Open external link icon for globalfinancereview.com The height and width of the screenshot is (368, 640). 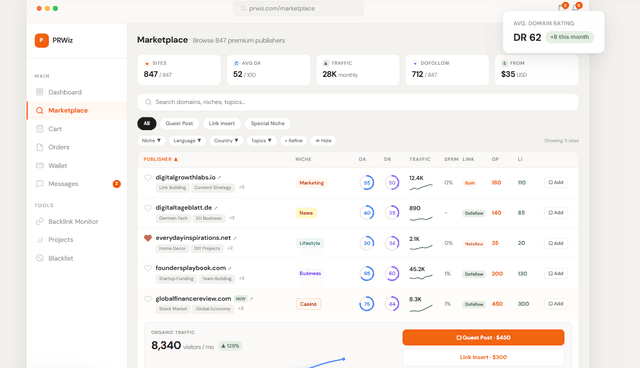click(x=251, y=299)
